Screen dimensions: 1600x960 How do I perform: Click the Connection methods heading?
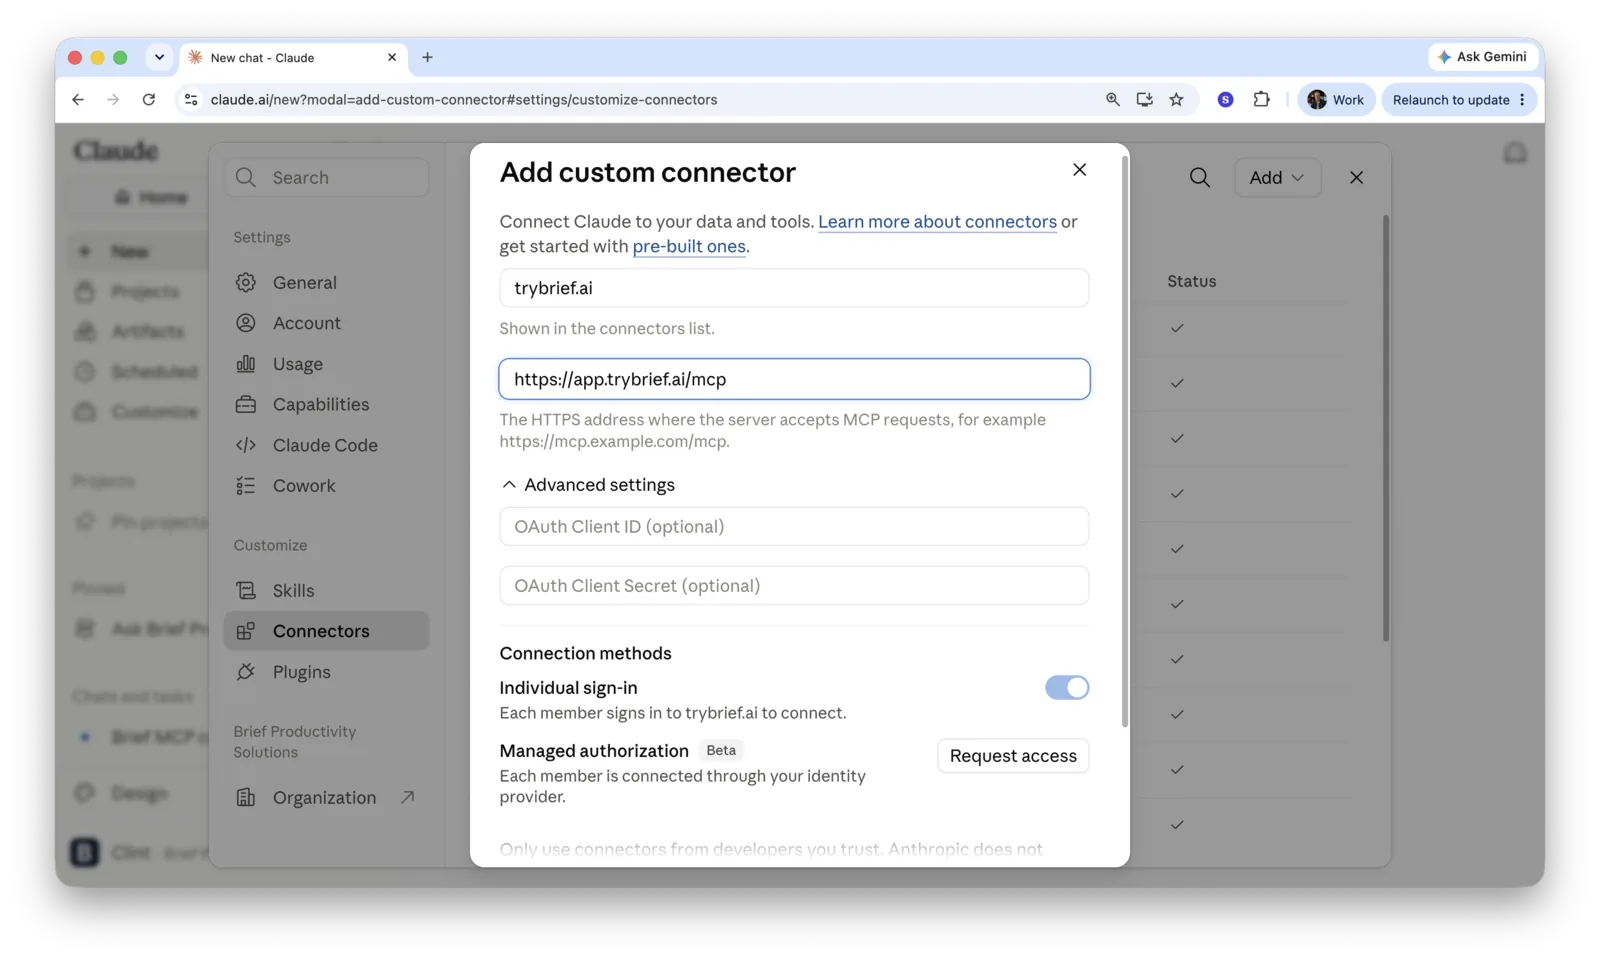pyautogui.click(x=585, y=653)
